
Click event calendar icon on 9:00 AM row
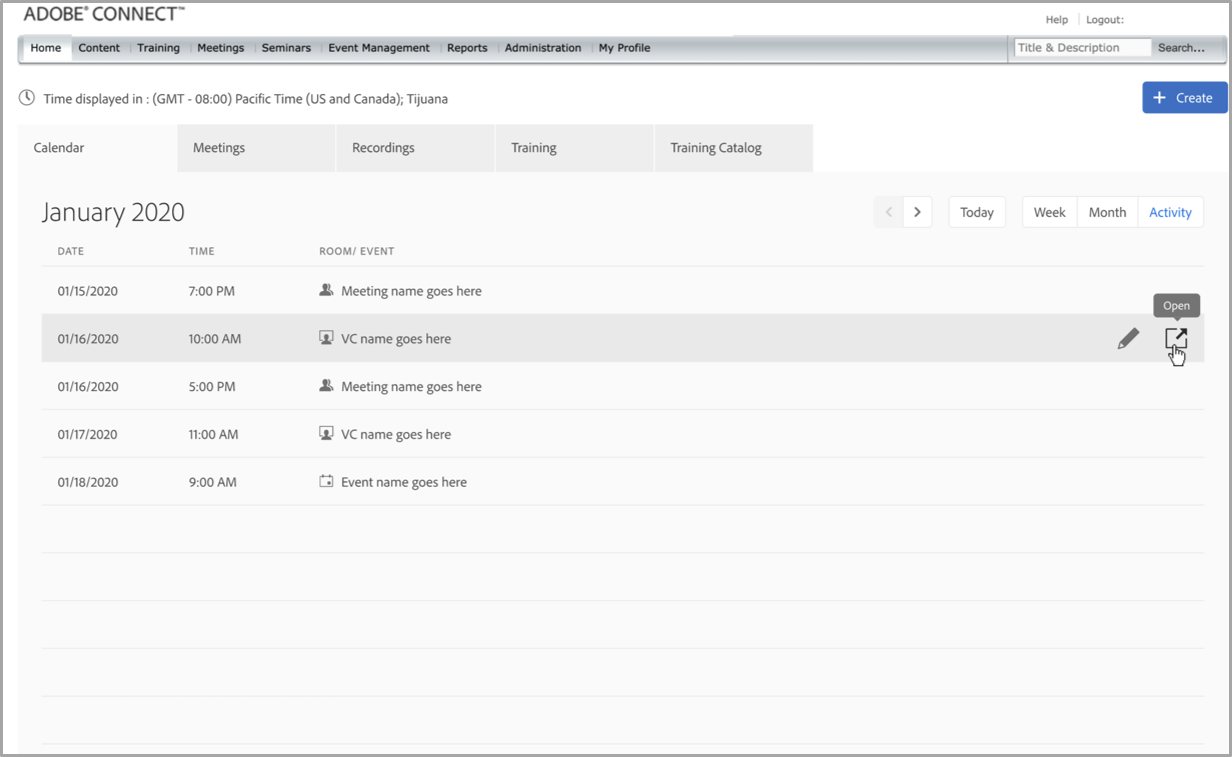pos(326,481)
